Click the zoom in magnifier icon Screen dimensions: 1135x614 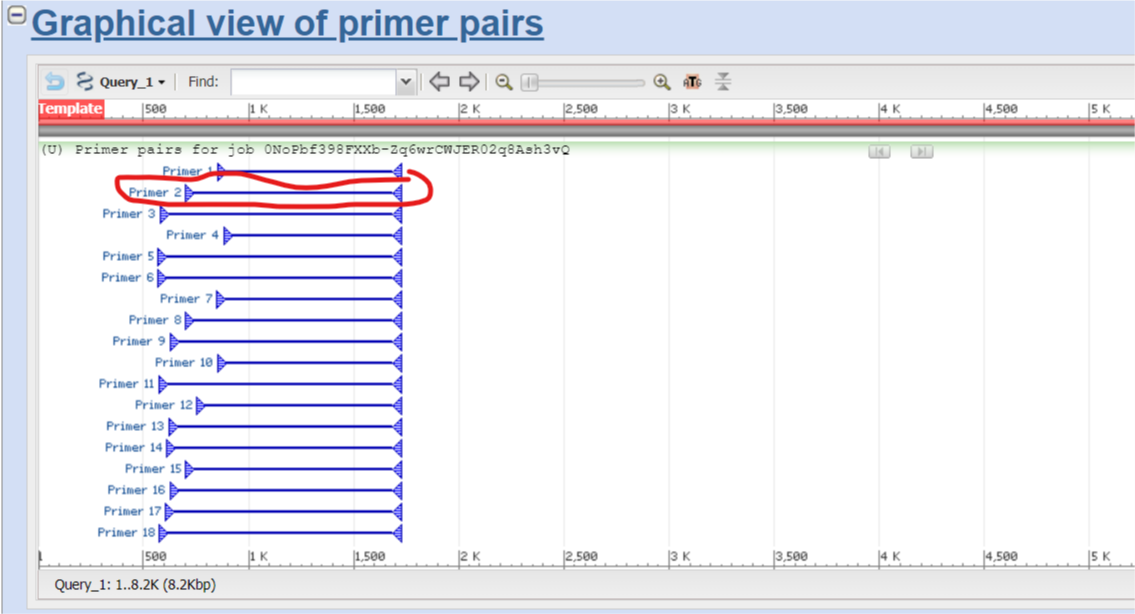point(661,82)
